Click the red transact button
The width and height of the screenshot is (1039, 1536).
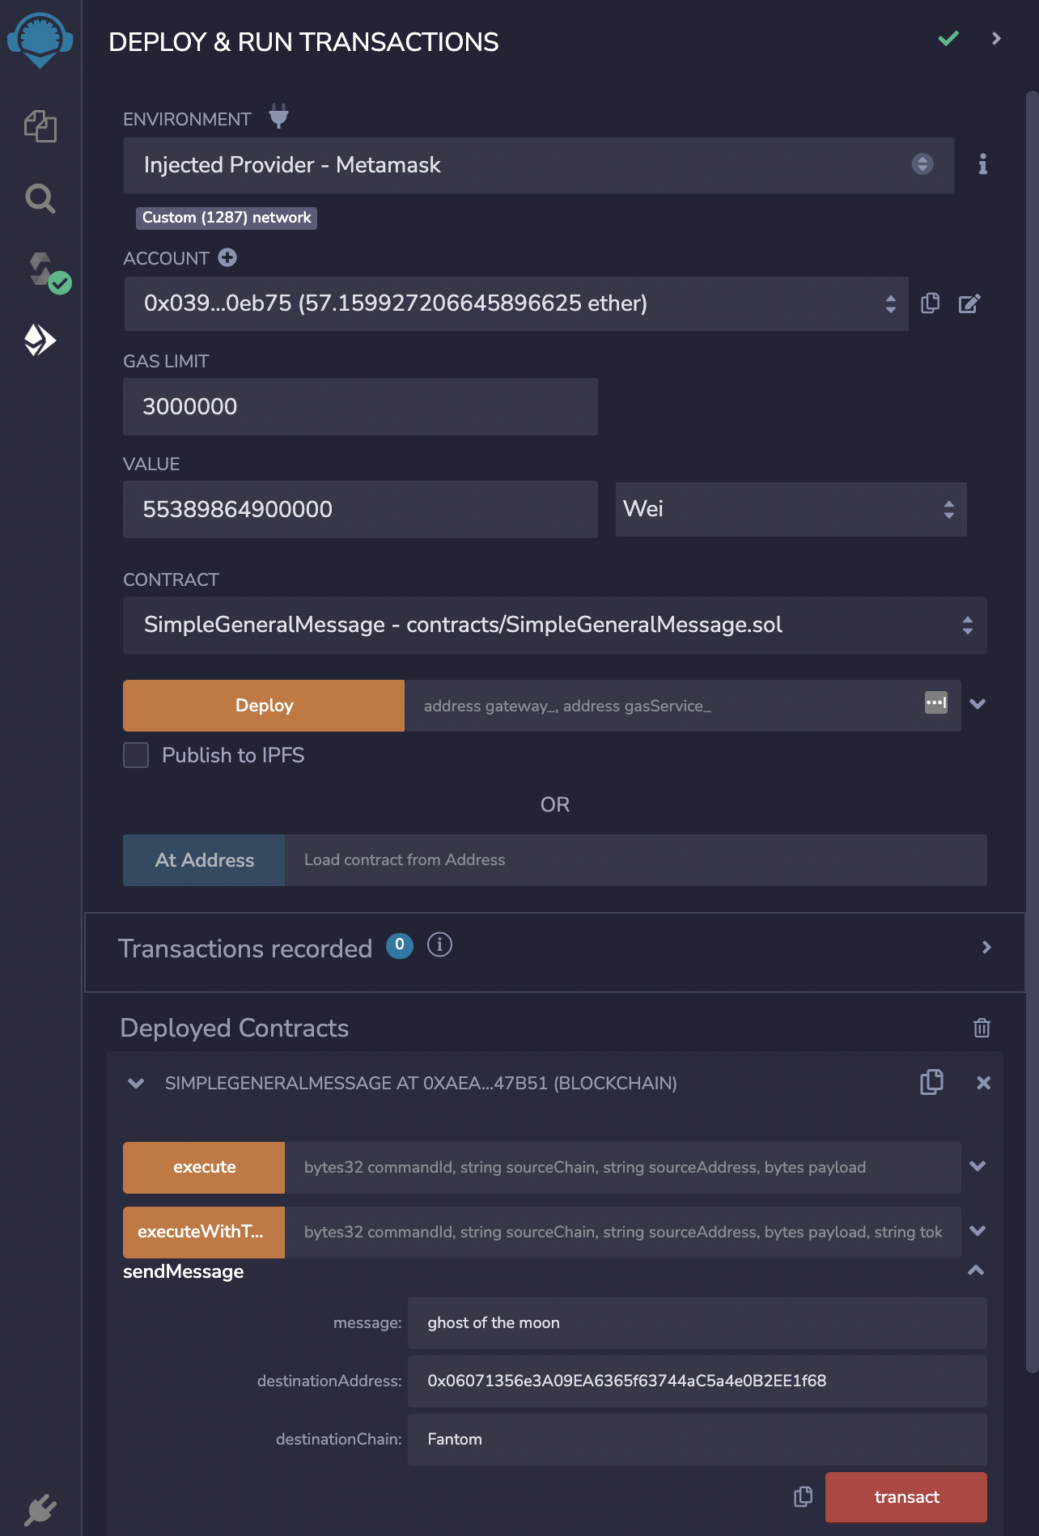click(906, 1497)
